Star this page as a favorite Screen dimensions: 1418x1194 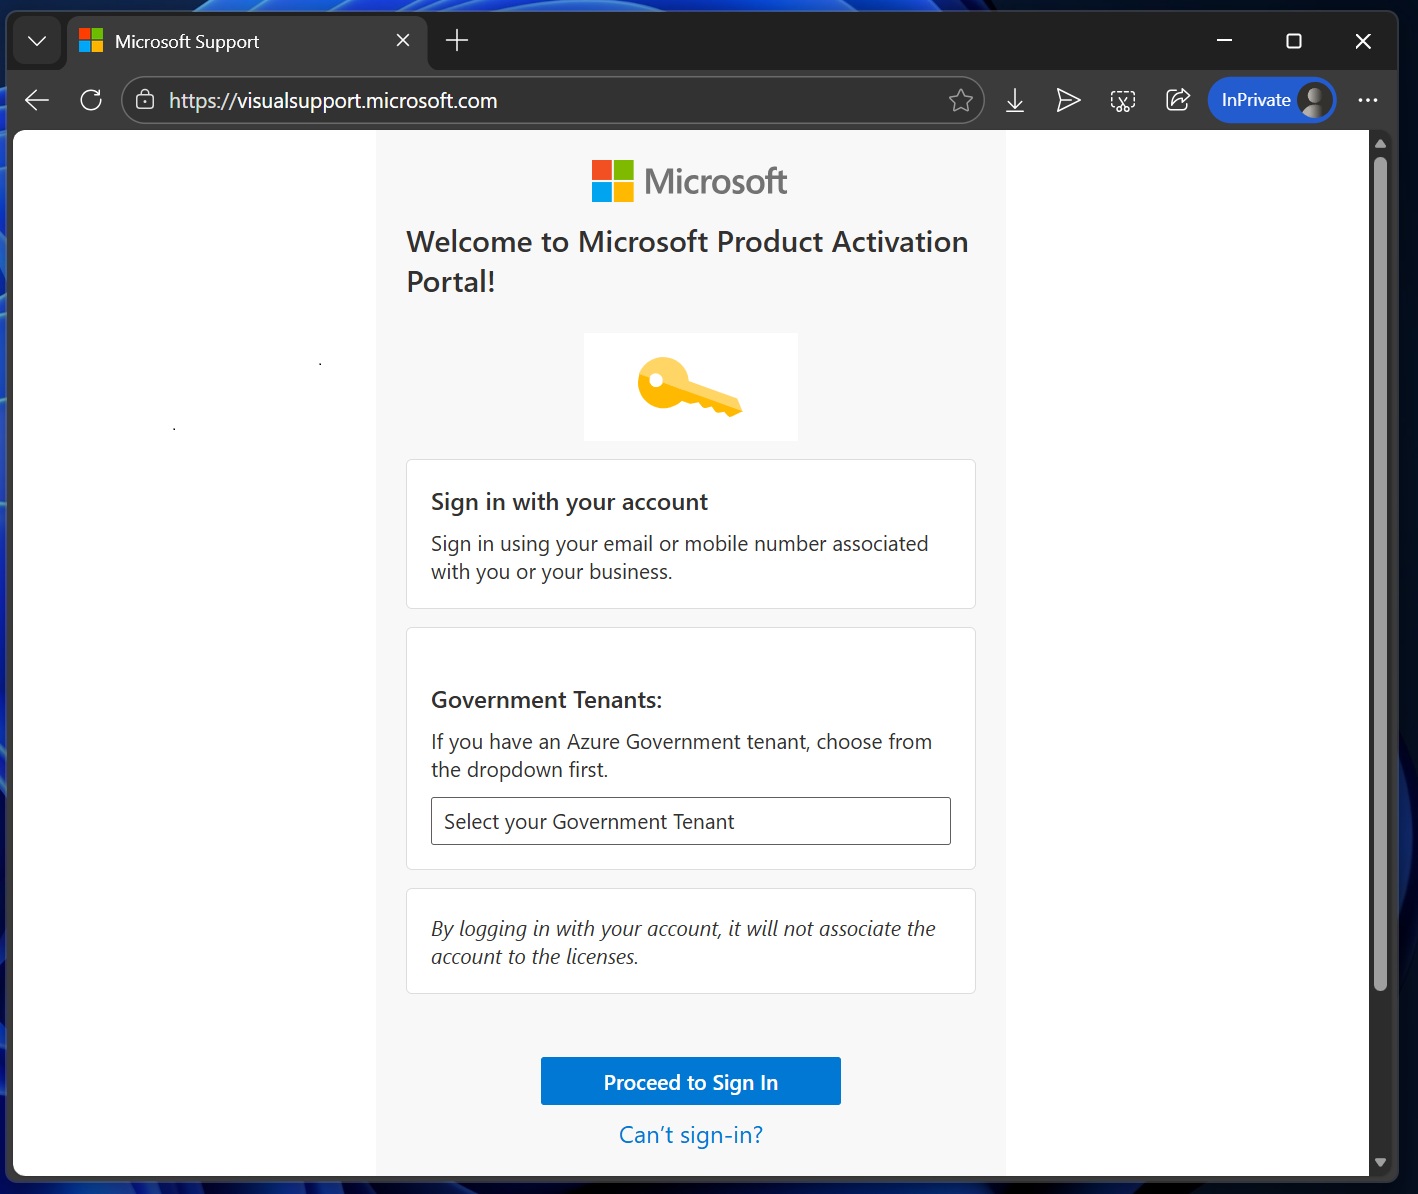point(960,100)
